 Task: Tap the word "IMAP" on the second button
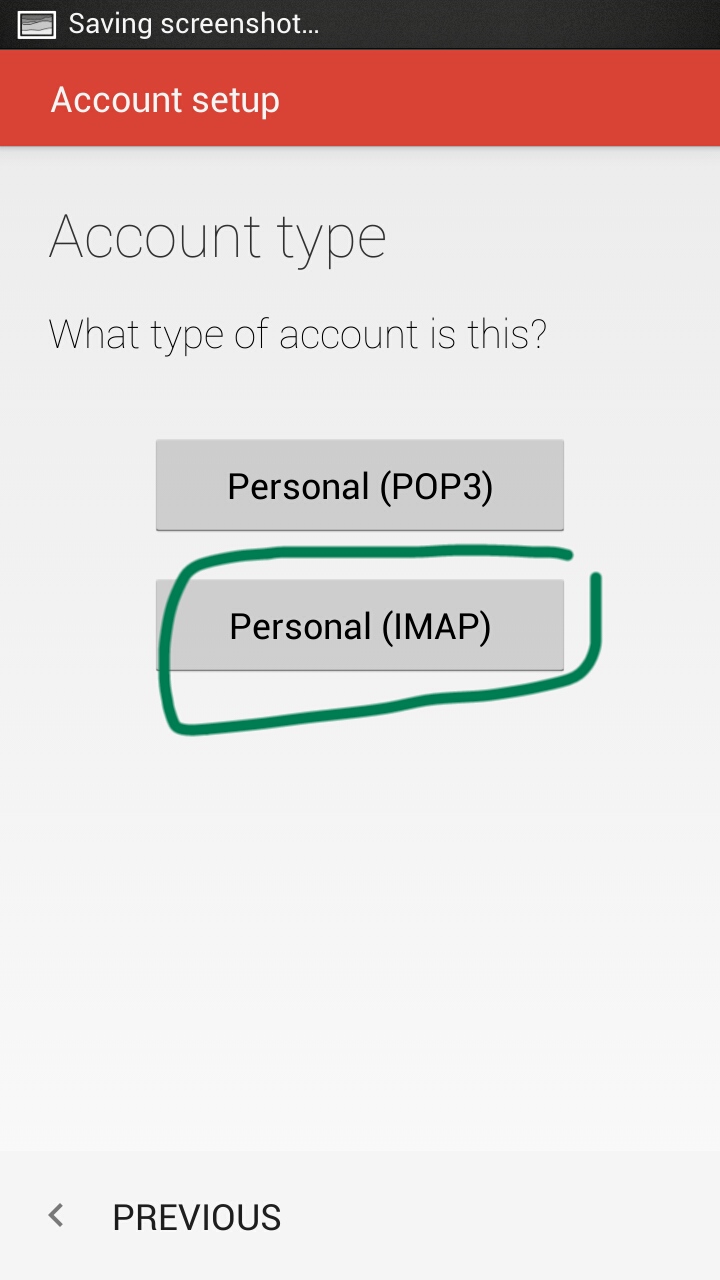point(436,627)
